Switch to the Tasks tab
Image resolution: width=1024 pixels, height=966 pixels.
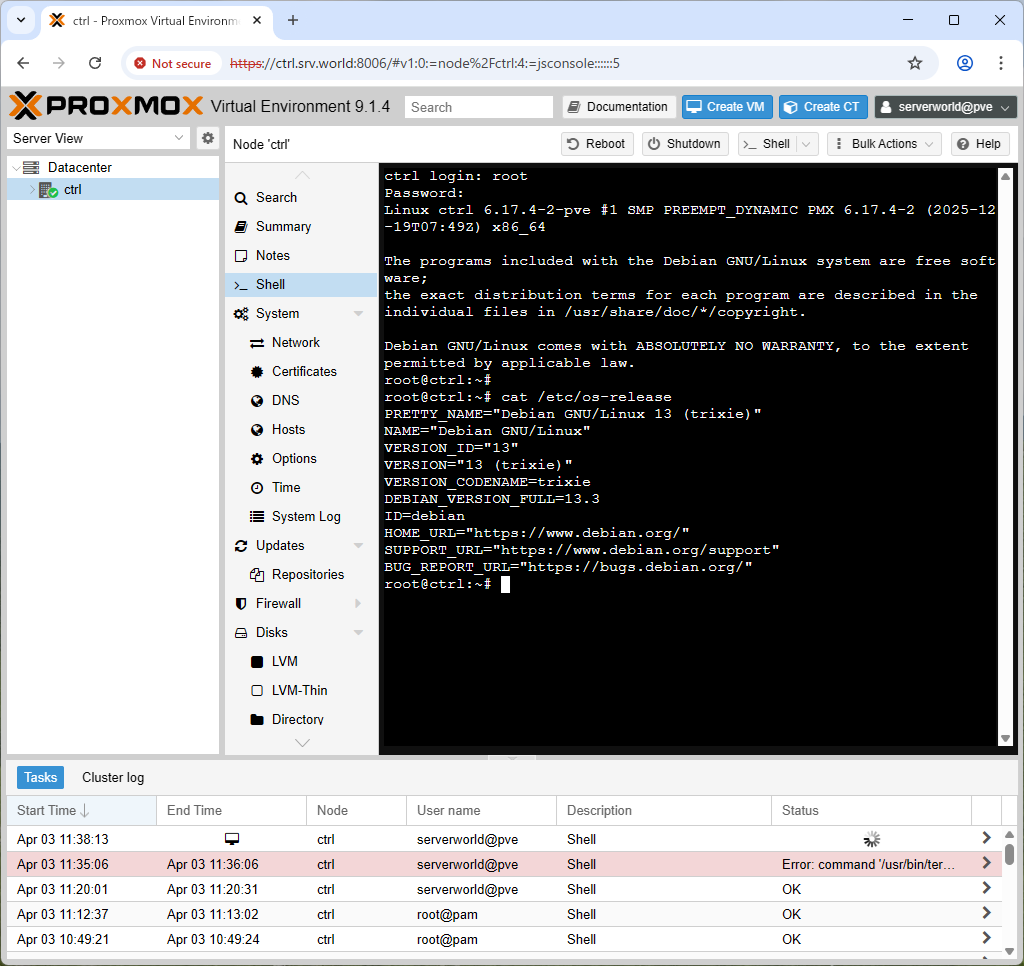point(40,777)
